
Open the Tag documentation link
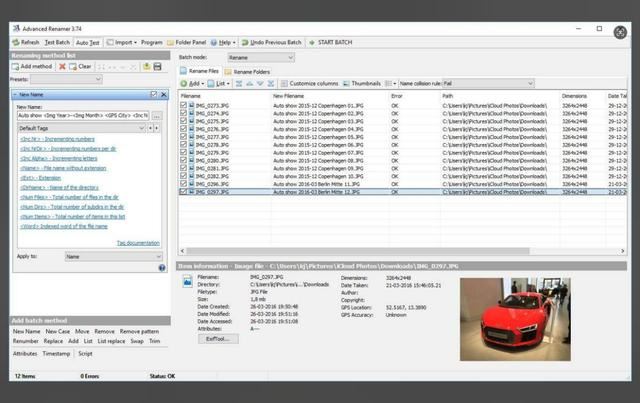(x=138, y=243)
